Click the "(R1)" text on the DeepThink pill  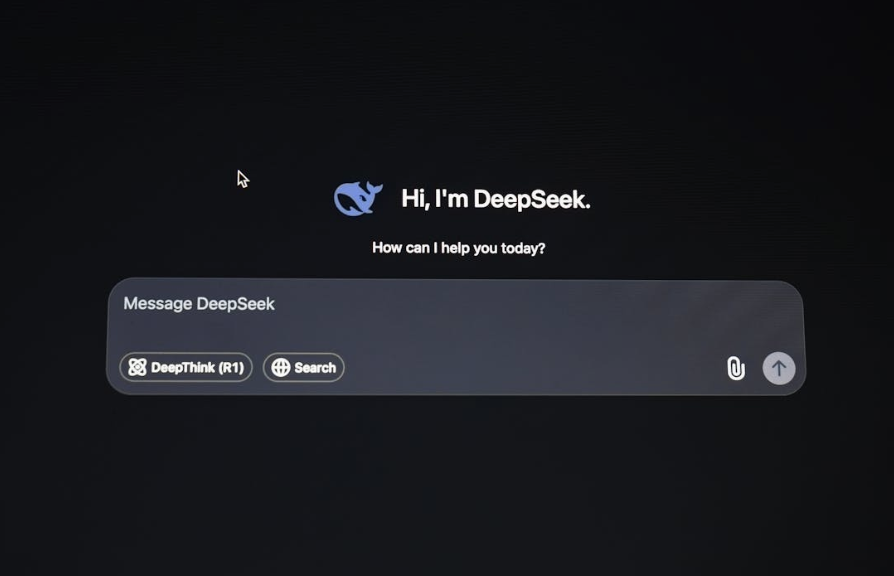tap(231, 368)
